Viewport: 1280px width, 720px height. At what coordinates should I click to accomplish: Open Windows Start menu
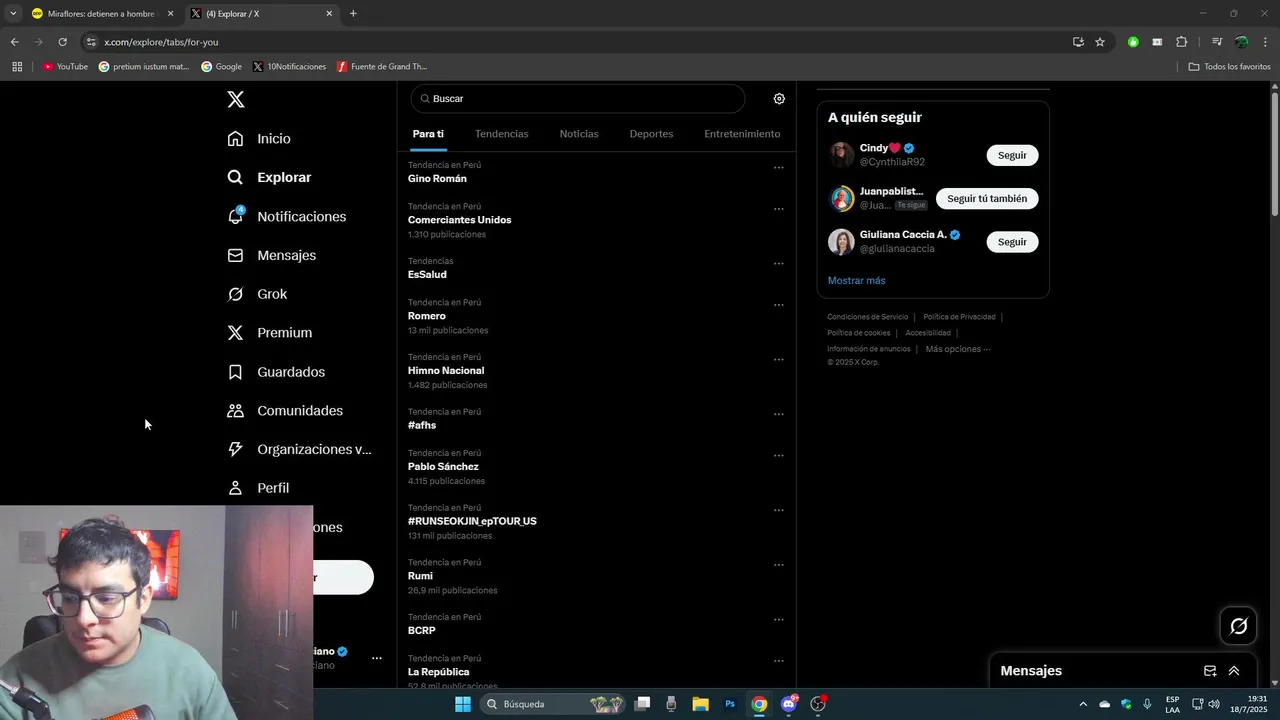point(463,704)
